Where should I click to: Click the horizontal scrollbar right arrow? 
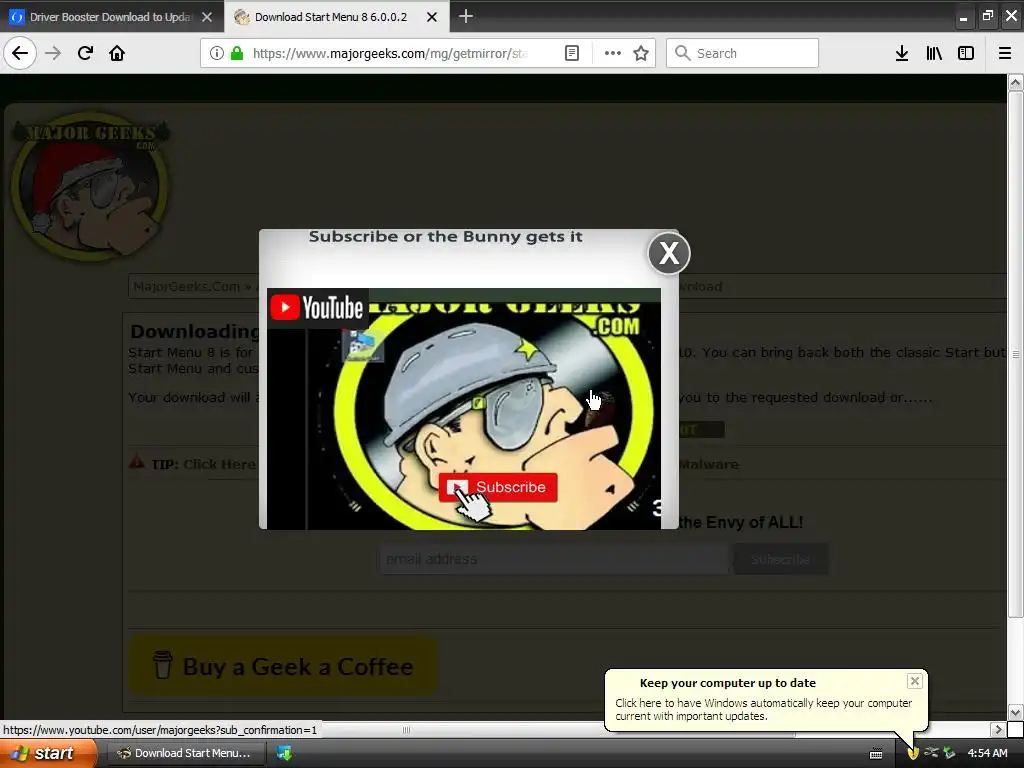pyautogui.click(x=998, y=729)
